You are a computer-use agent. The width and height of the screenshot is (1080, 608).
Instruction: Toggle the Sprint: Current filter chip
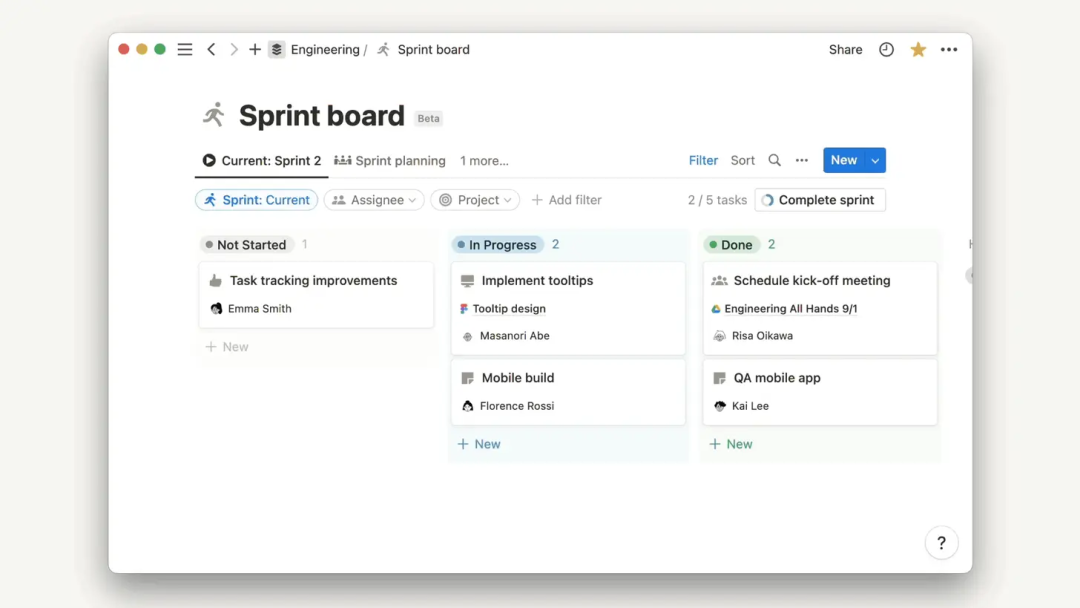click(x=257, y=200)
